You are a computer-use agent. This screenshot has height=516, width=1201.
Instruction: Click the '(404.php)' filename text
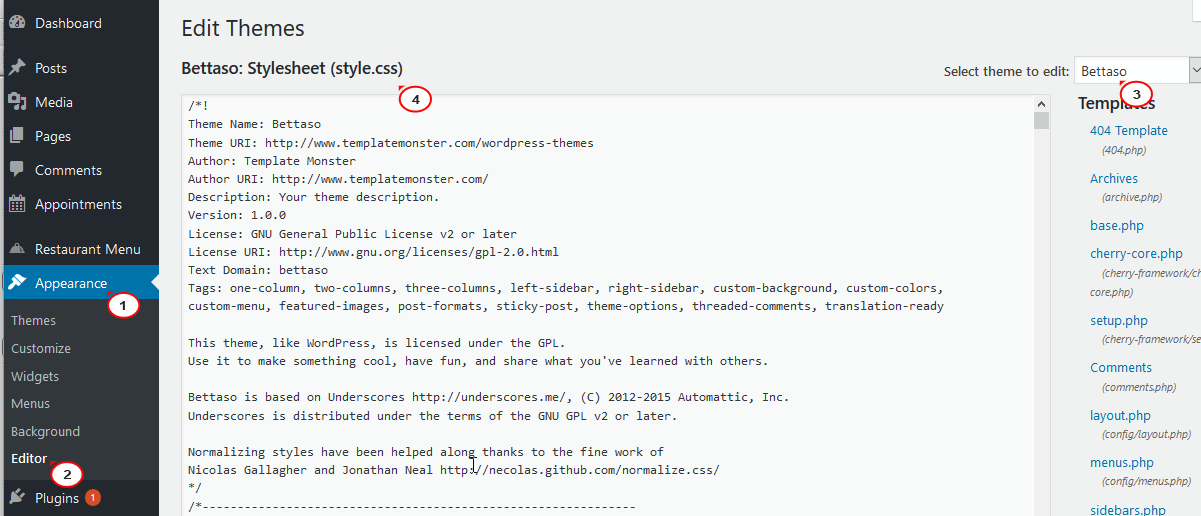point(1124,151)
